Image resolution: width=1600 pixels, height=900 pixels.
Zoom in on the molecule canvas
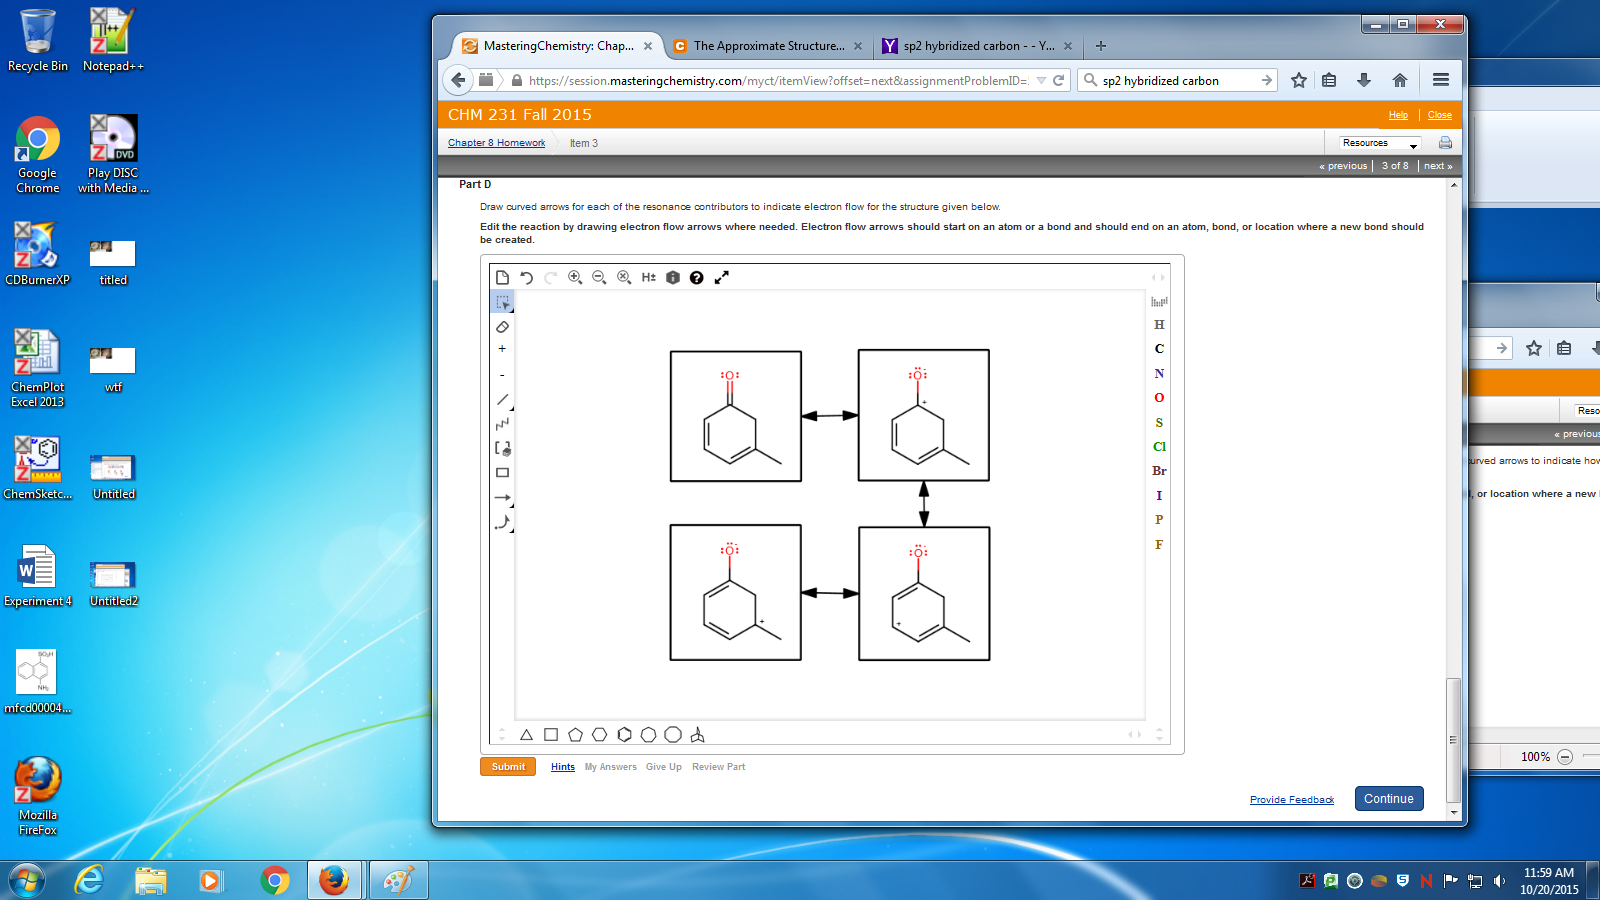(575, 277)
